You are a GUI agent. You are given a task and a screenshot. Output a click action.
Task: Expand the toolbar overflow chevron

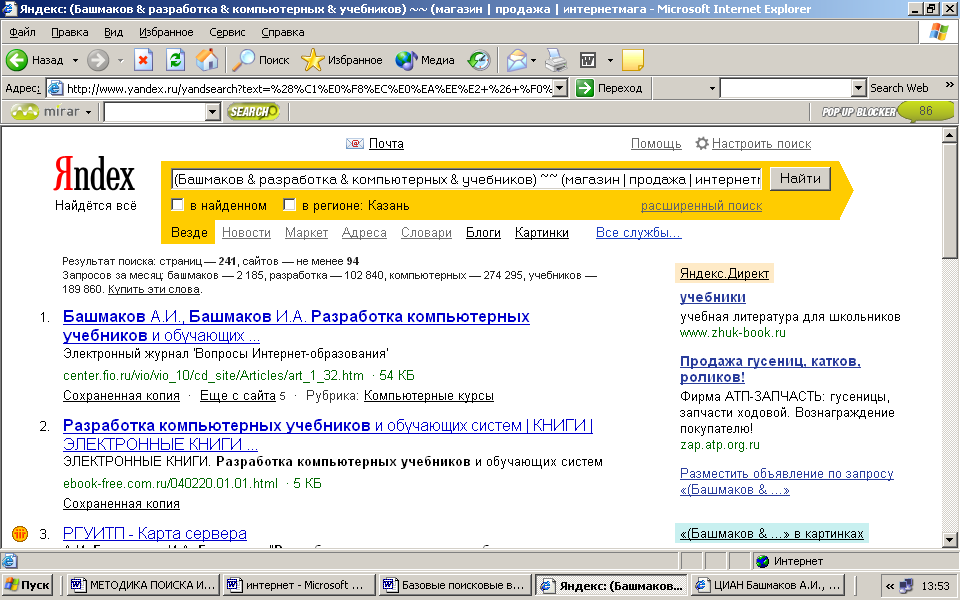pyautogui.click(x=950, y=84)
